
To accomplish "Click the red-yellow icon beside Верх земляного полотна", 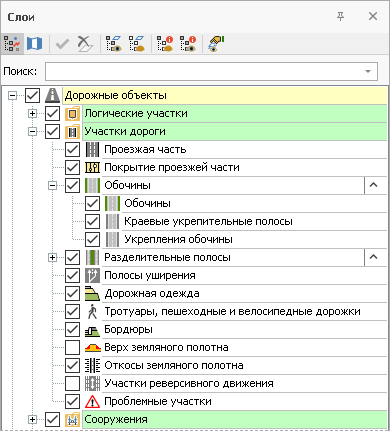I will (x=92, y=348).
